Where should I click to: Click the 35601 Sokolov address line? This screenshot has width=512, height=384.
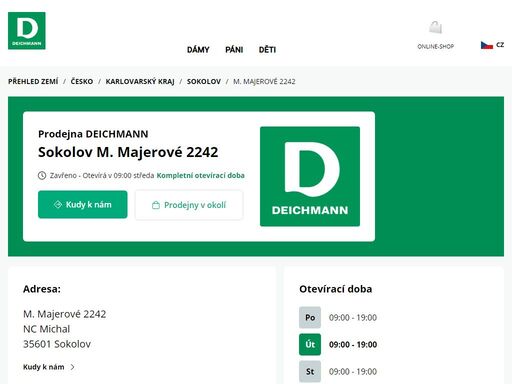(57, 344)
